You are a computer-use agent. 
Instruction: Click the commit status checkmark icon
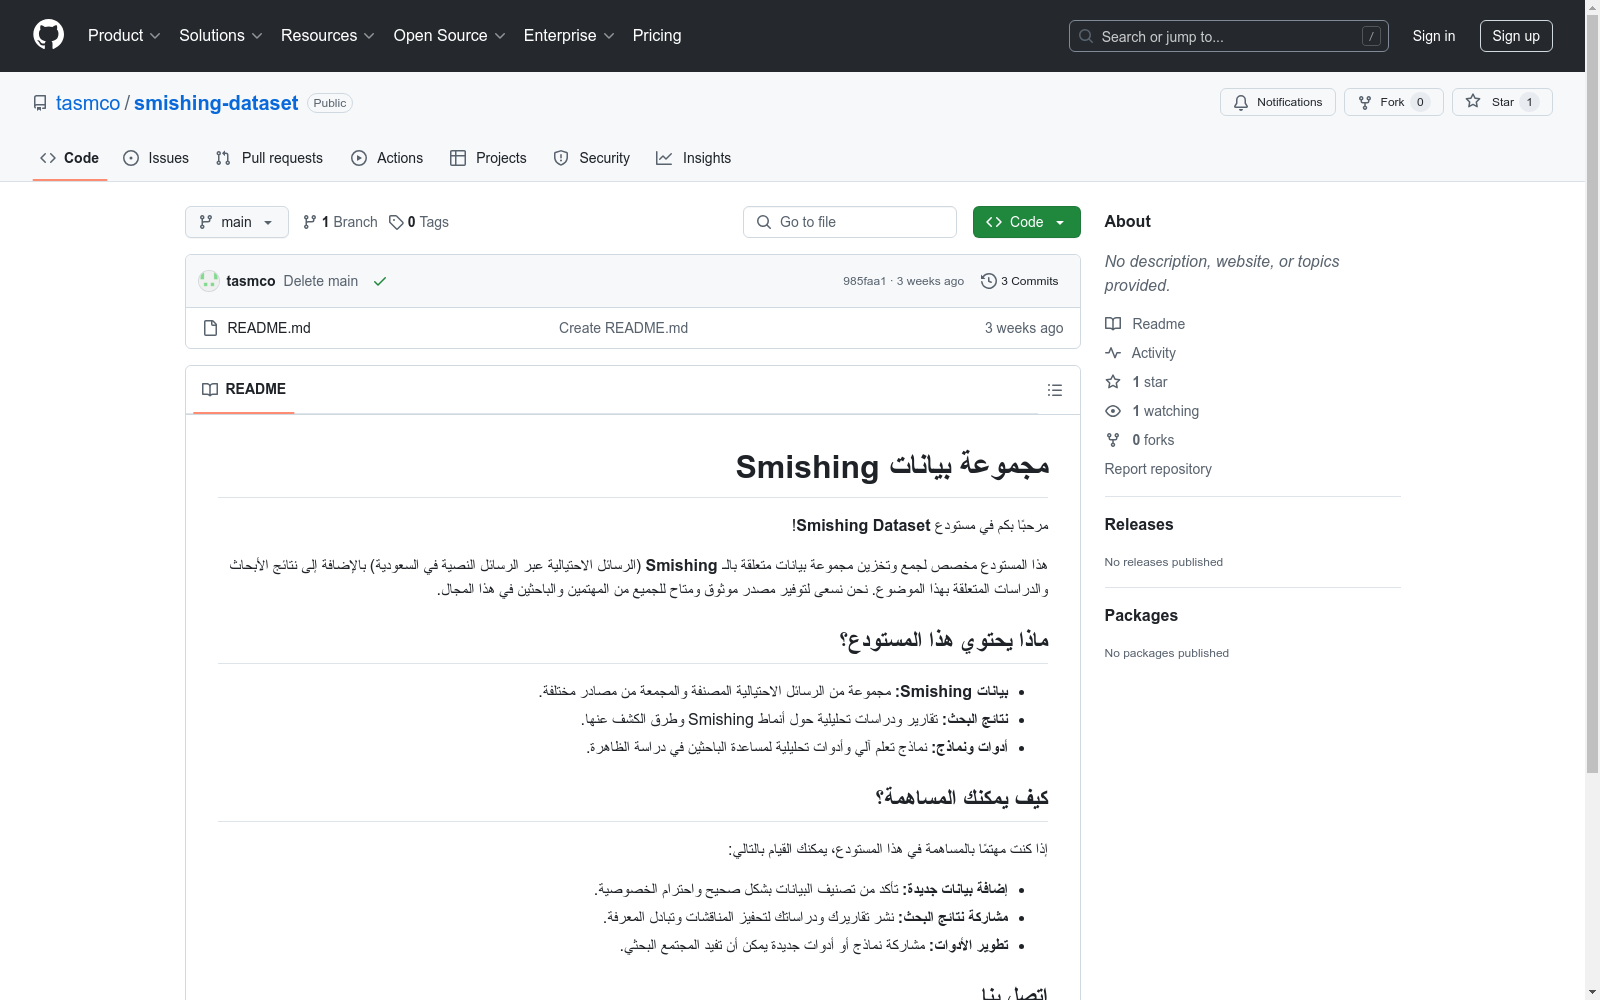(380, 281)
